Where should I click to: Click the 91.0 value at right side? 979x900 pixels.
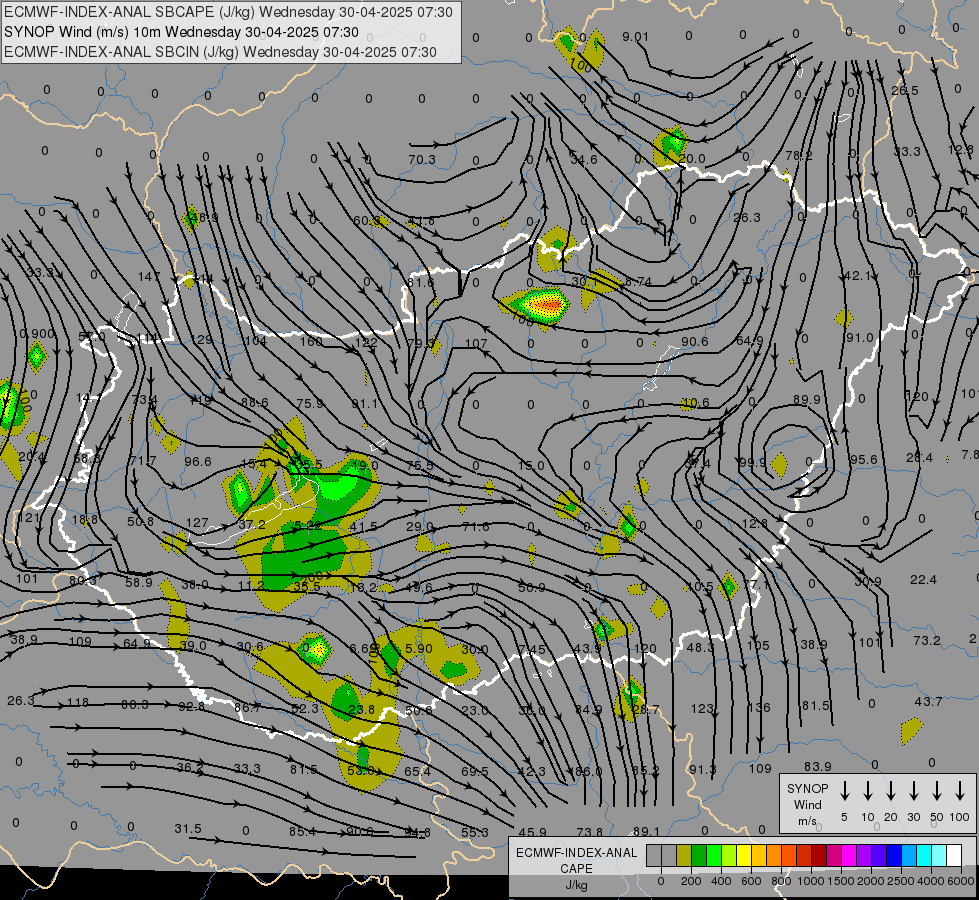point(859,338)
